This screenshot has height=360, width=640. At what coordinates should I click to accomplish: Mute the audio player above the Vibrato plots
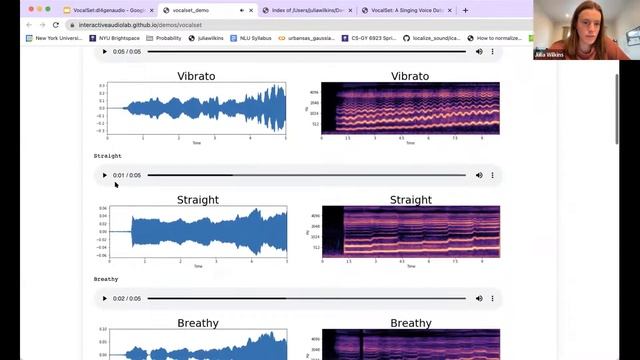click(x=479, y=51)
